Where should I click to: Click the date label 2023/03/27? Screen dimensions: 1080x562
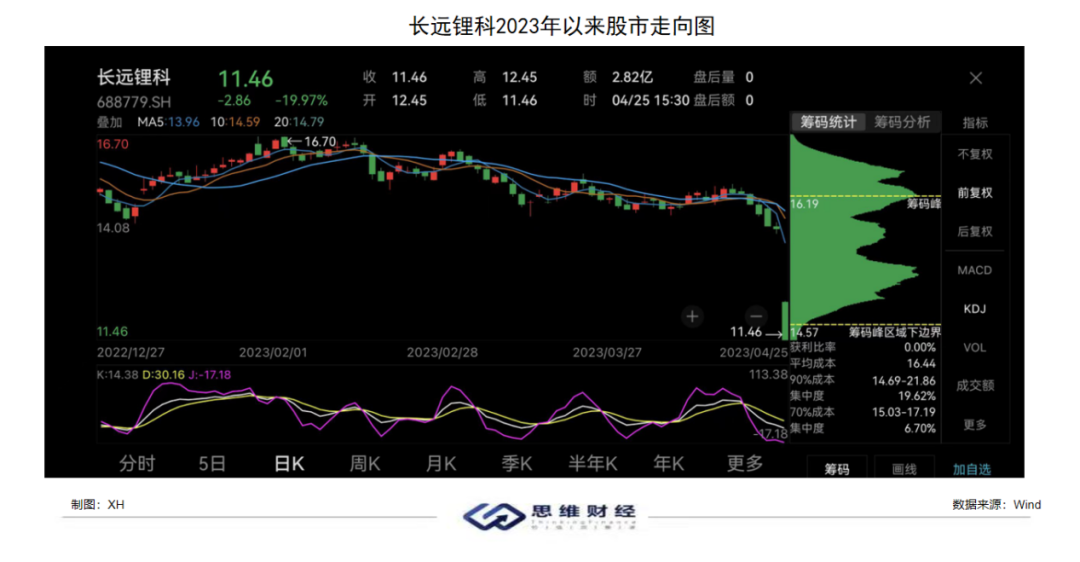(x=607, y=353)
